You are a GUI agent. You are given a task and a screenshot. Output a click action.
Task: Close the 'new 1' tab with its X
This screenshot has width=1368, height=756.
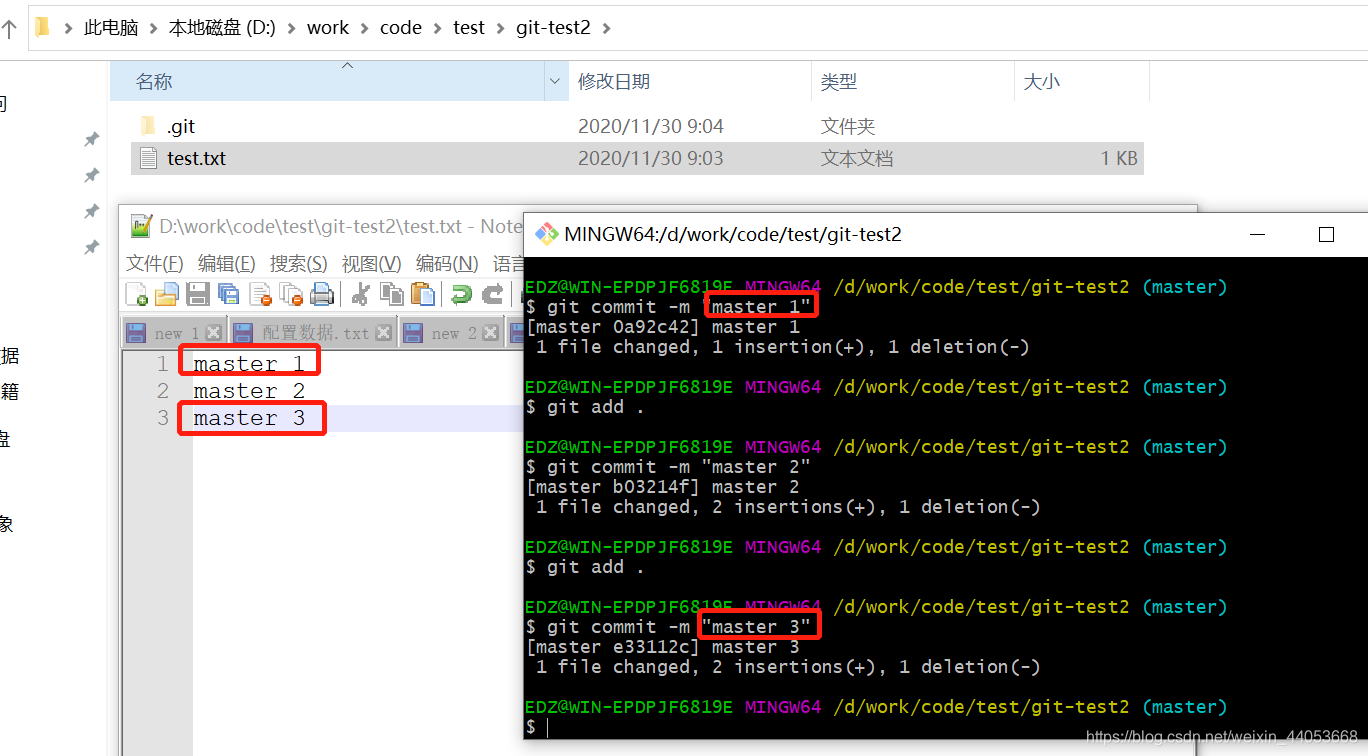[x=213, y=333]
